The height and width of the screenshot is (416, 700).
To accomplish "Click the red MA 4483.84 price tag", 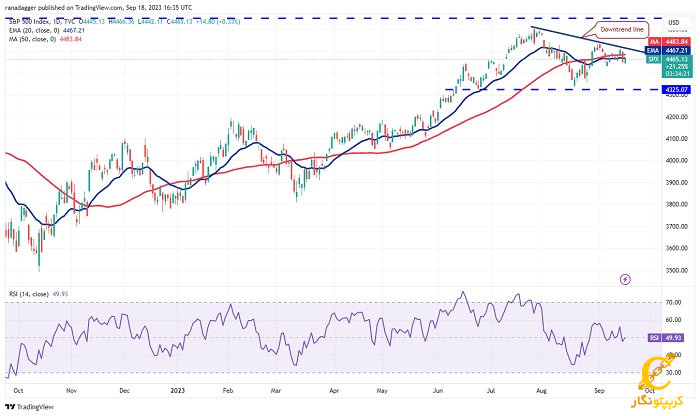I will click(x=669, y=42).
